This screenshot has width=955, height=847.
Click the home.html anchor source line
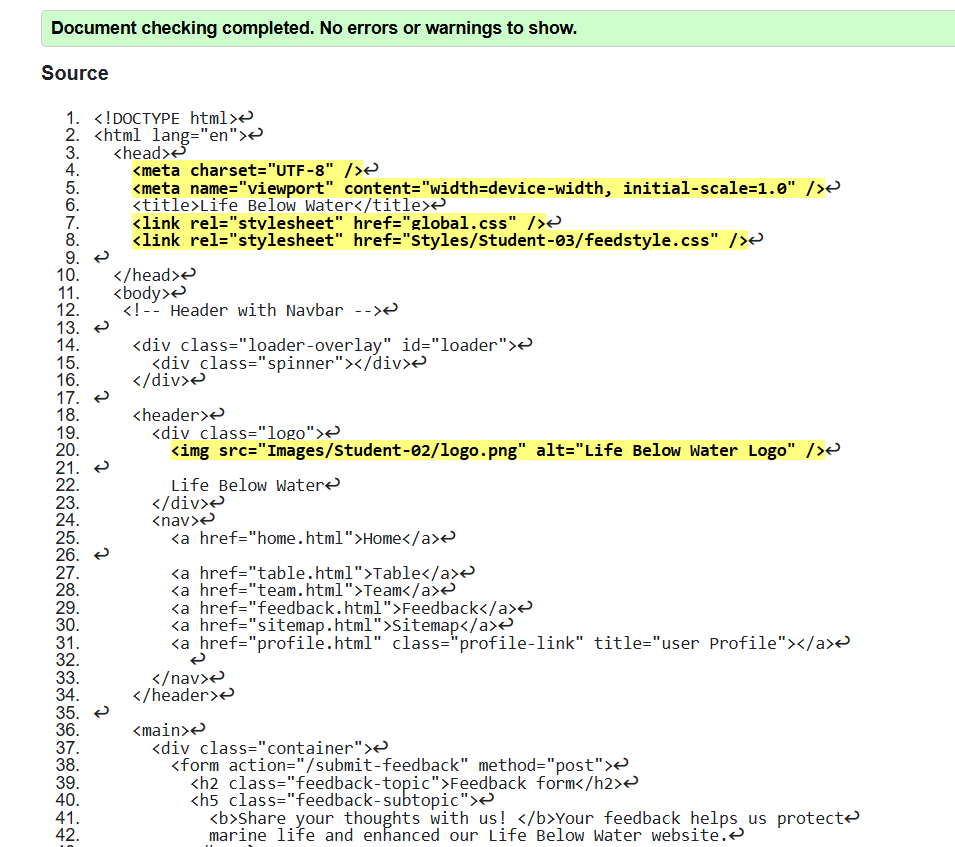coord(305,538)
